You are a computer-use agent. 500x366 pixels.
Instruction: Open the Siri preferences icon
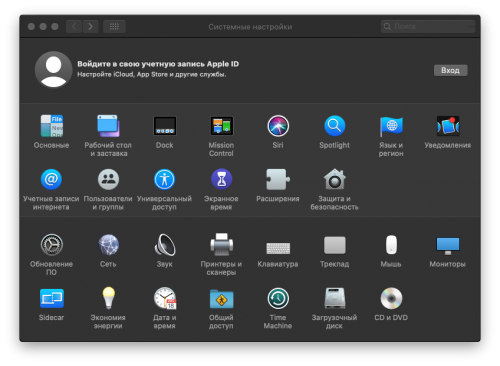[278, 126]
